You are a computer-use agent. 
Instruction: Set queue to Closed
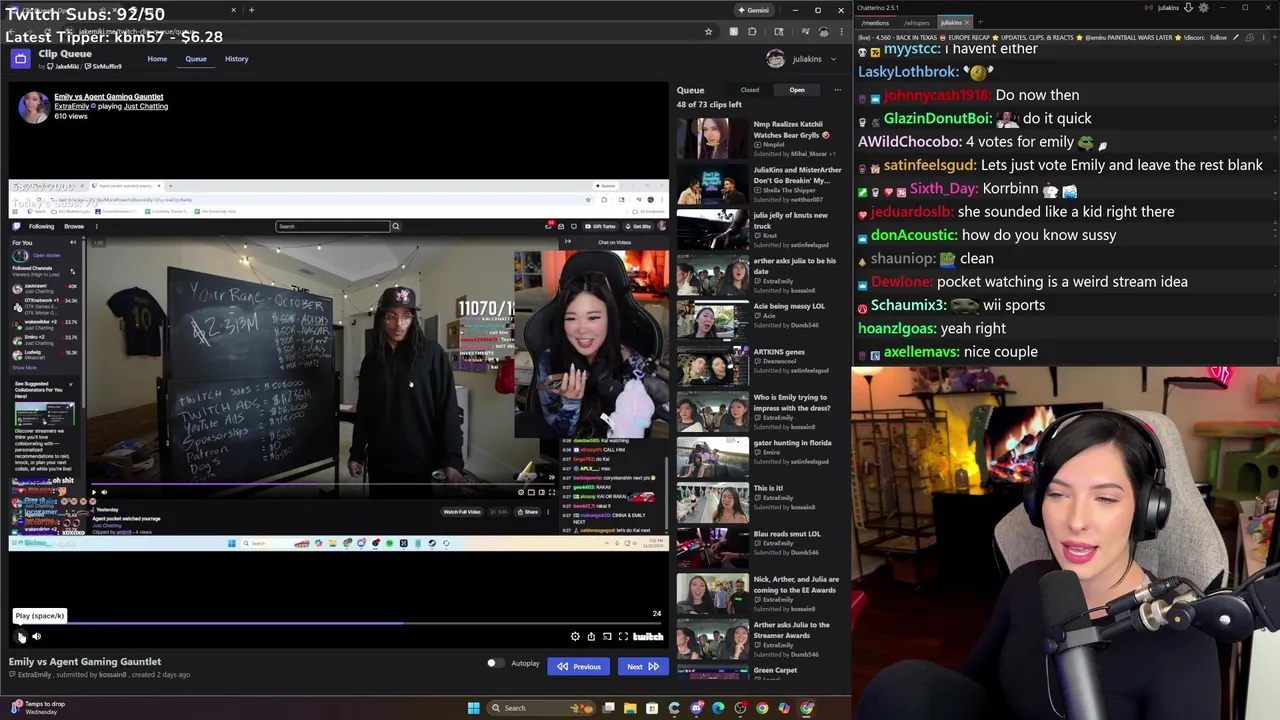pos(750,90)
